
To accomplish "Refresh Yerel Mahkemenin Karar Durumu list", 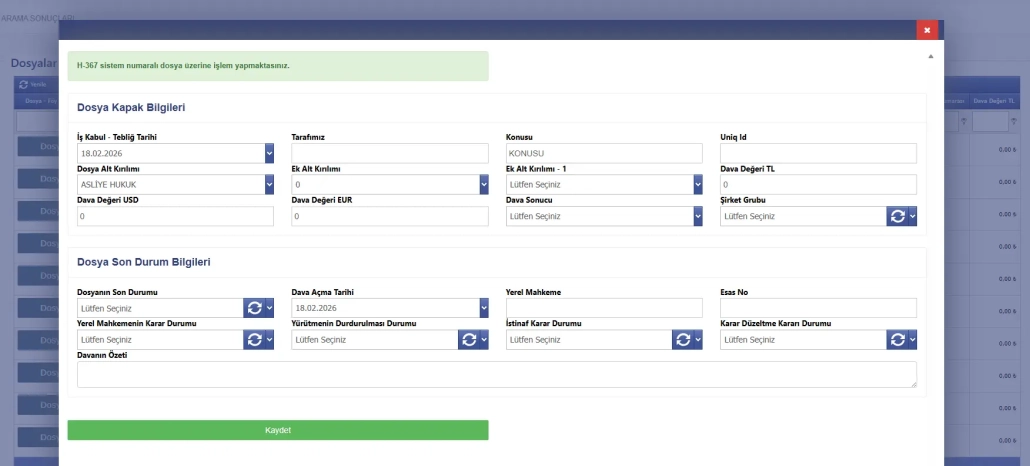I will click(x=254, y=340).
